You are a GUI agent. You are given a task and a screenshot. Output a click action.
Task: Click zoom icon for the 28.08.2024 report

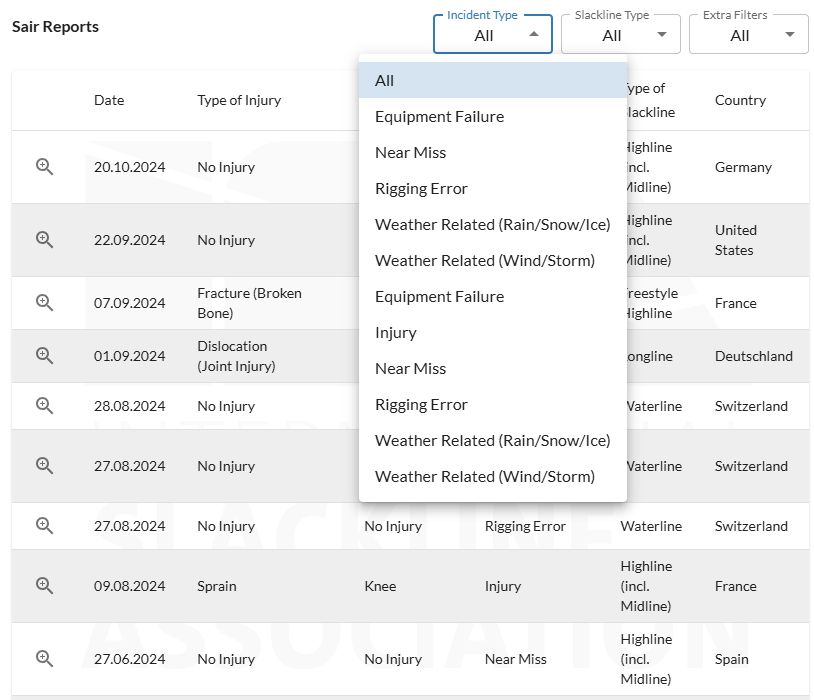pos(44,405)
